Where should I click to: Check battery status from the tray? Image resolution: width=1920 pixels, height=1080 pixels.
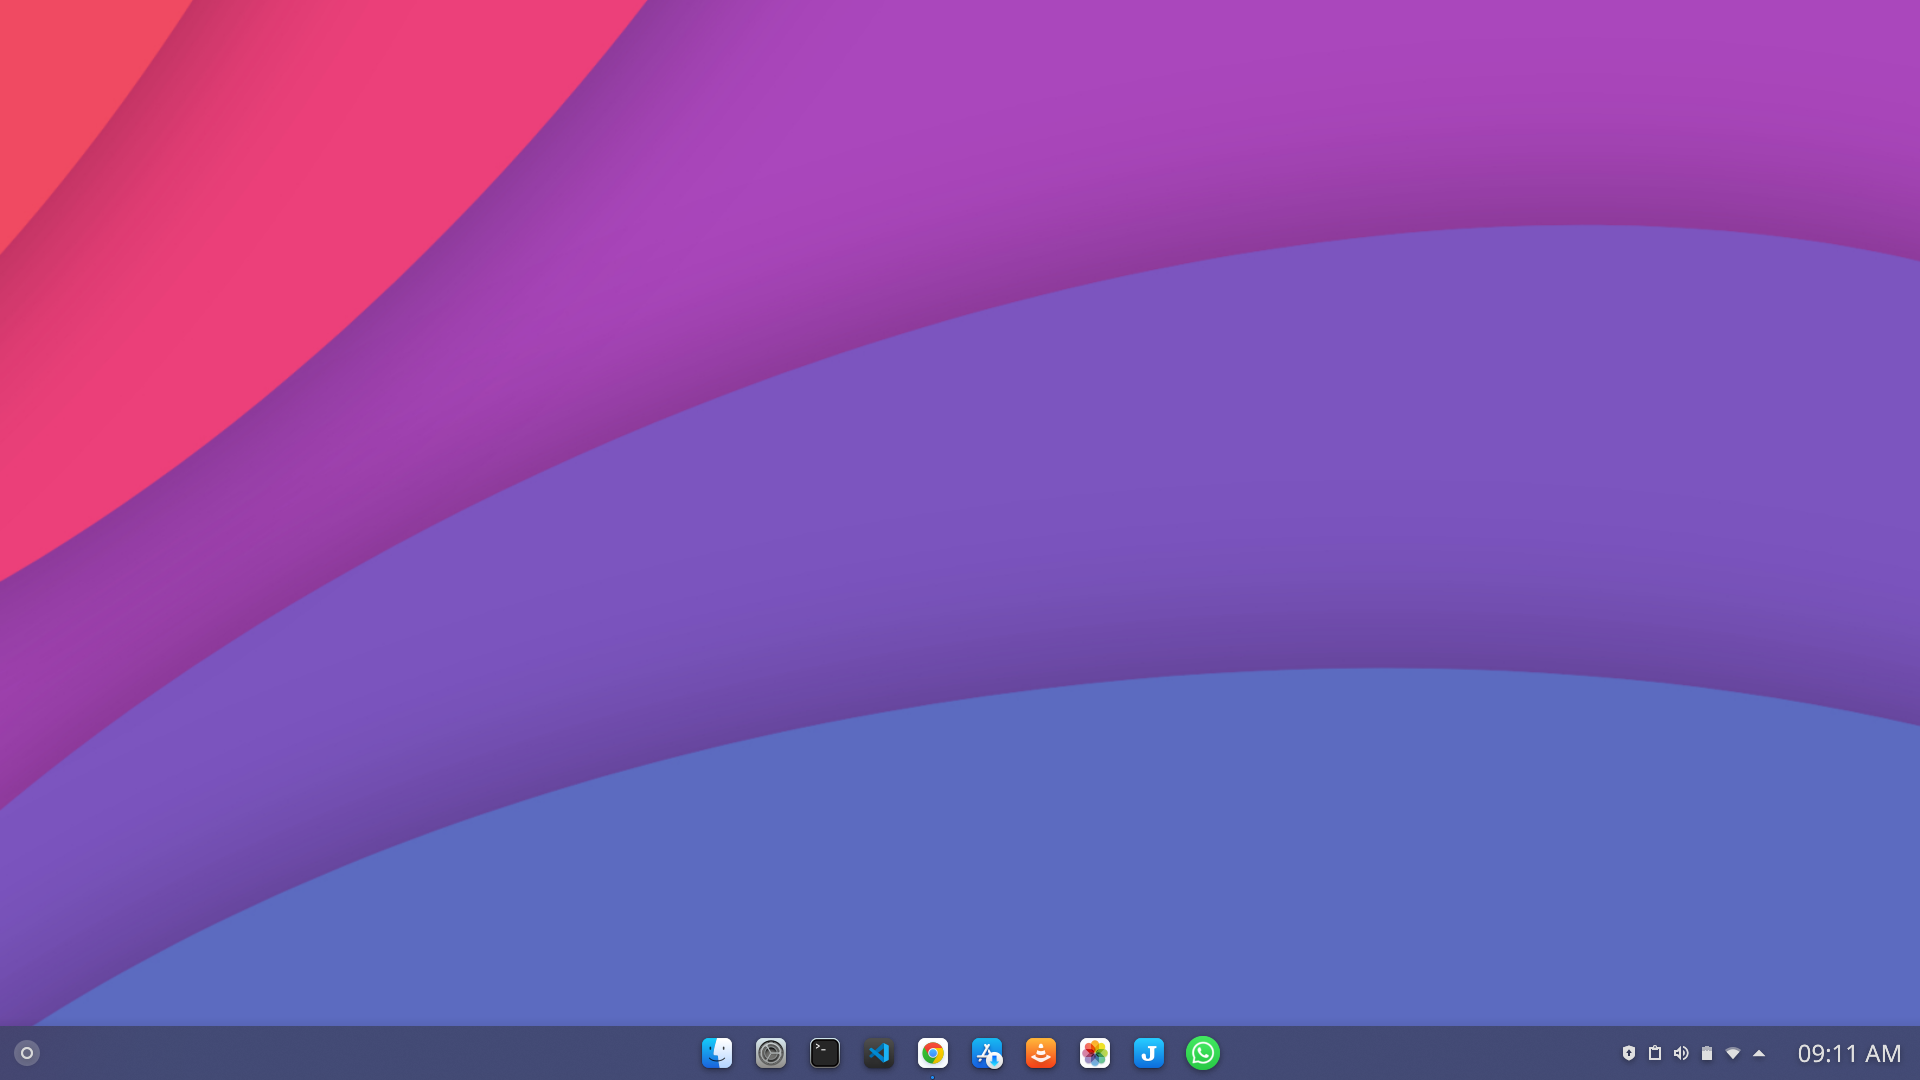(1707, 1052)
